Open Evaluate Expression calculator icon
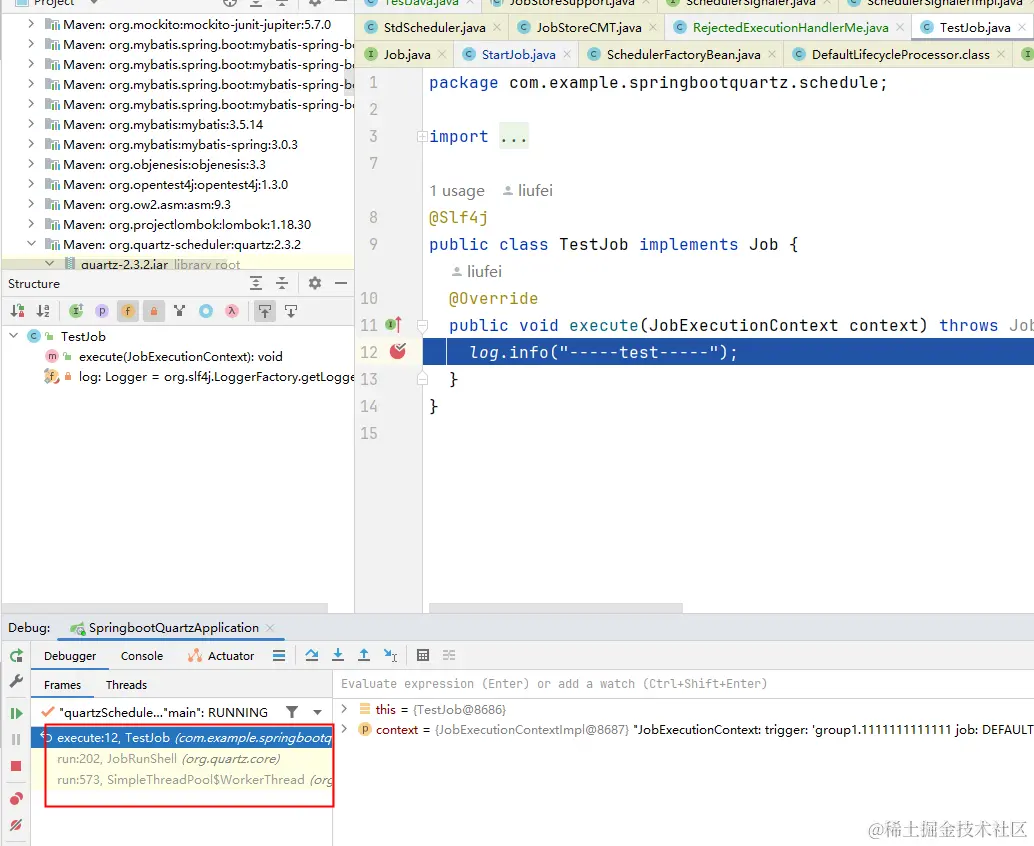 pyautogui.click(x=423, y=655)
